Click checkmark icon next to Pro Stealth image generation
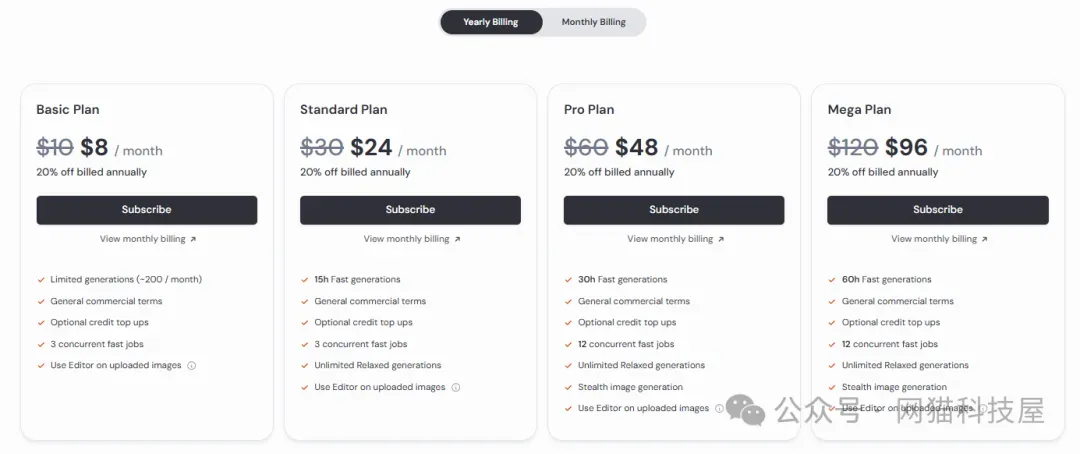Image resolution: width=1080 pixels, height=454 pixels. click(569, 387)
